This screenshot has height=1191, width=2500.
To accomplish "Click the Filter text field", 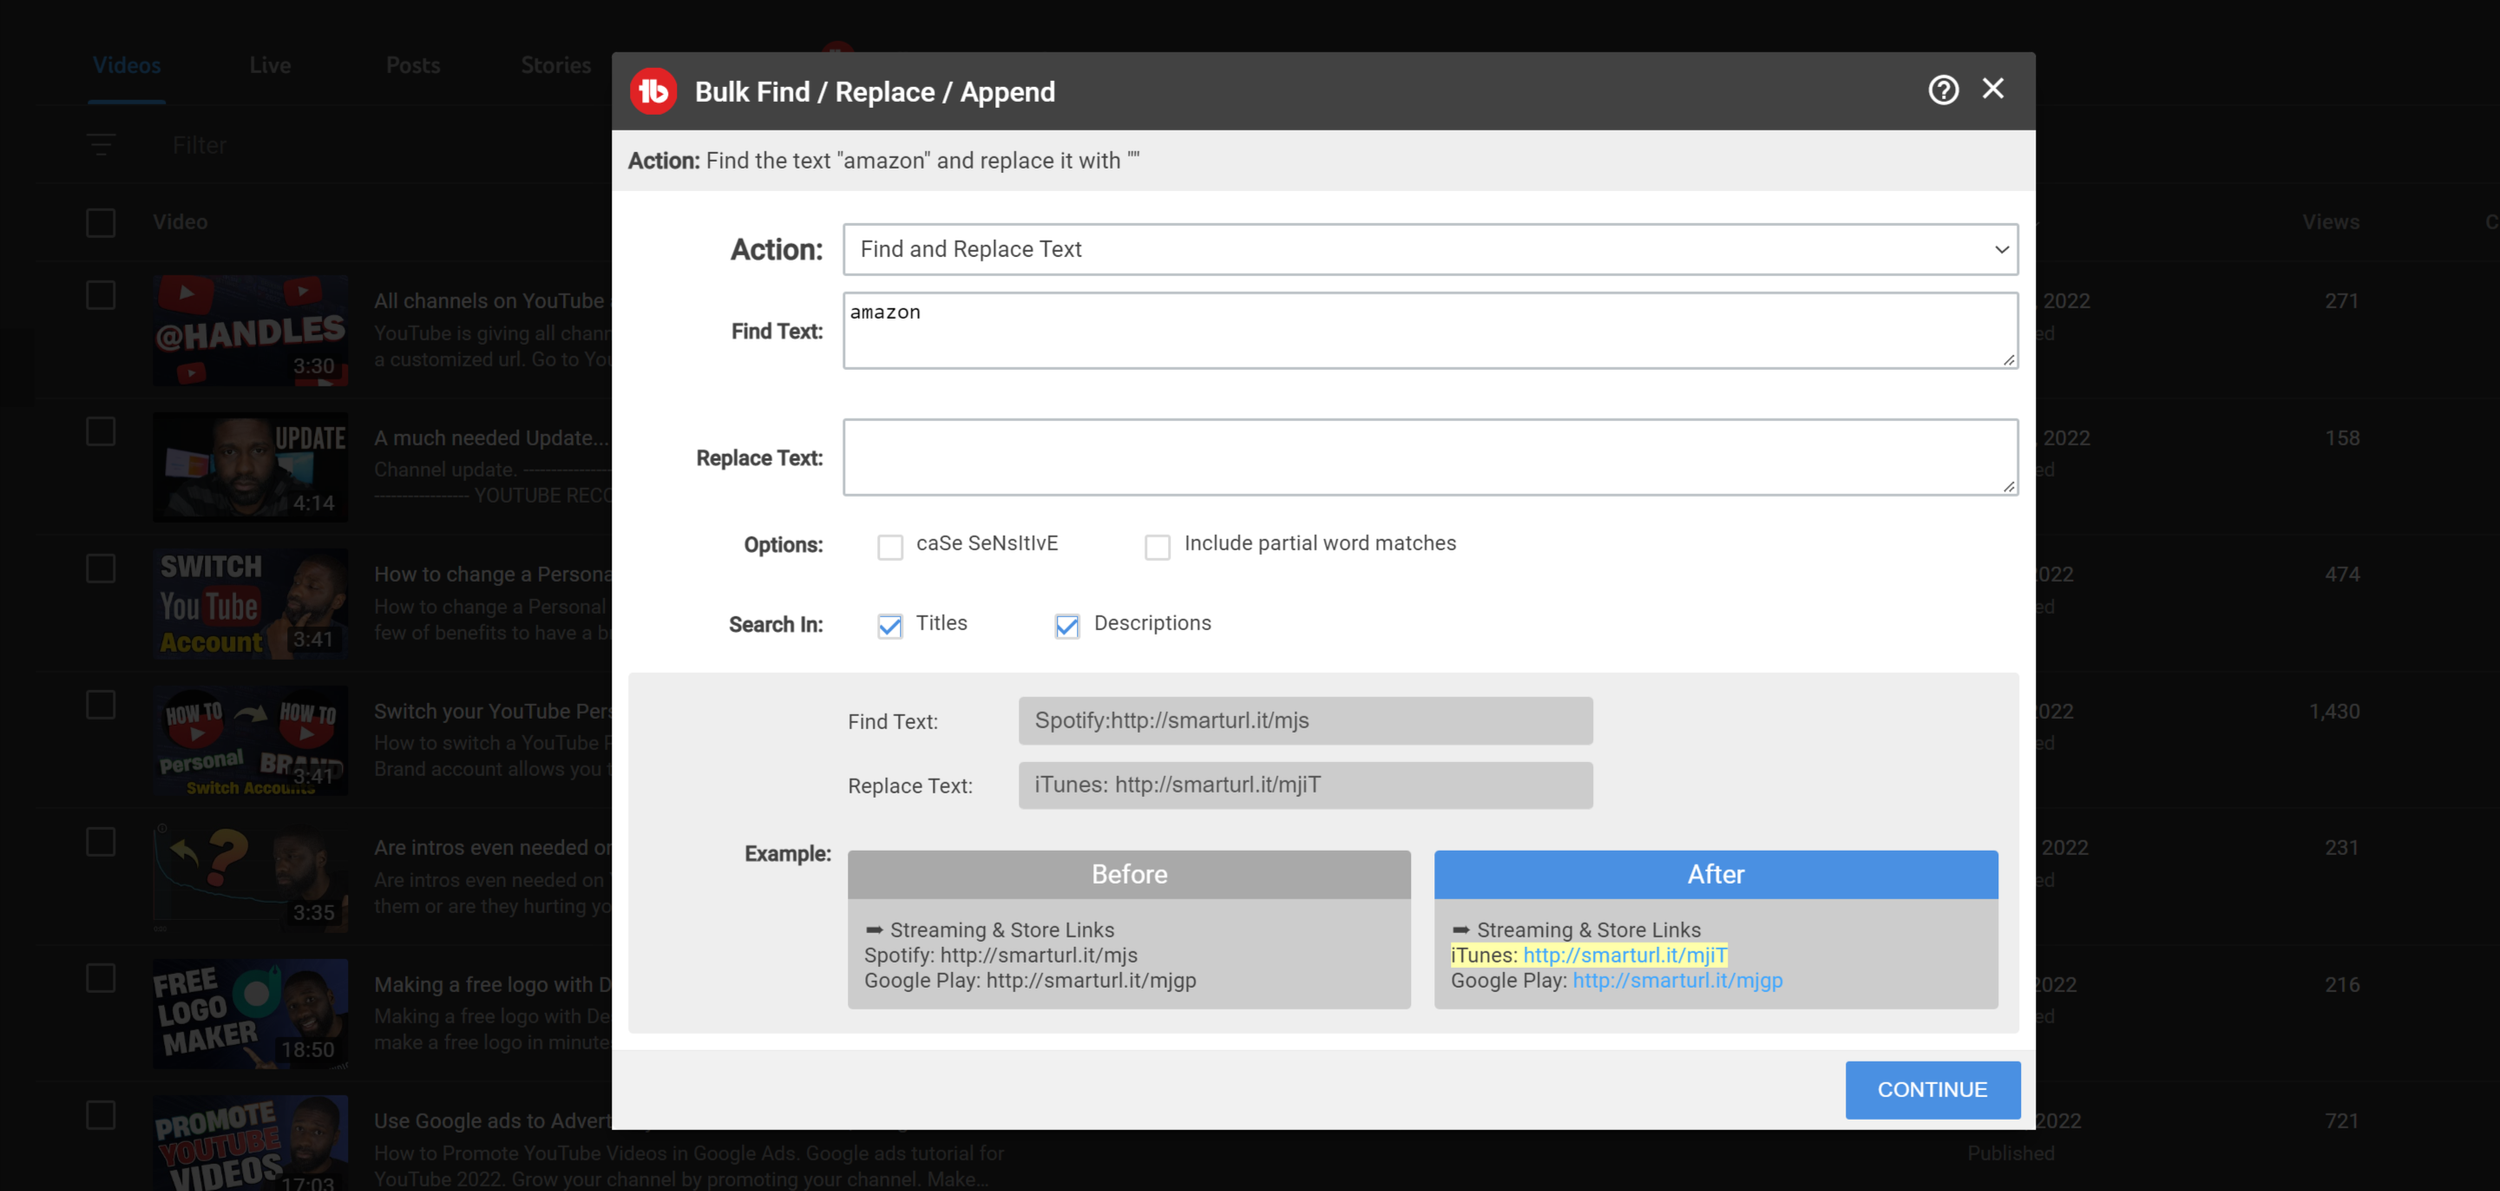I will 200,146.
